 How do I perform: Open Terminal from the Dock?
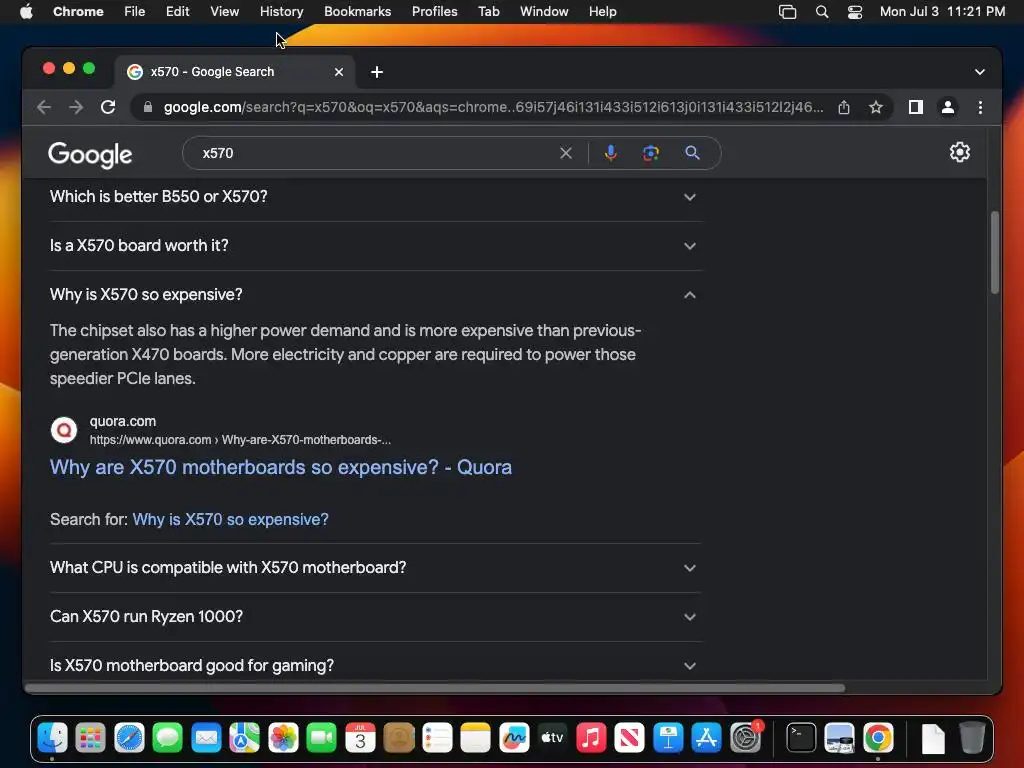(801, 738)
